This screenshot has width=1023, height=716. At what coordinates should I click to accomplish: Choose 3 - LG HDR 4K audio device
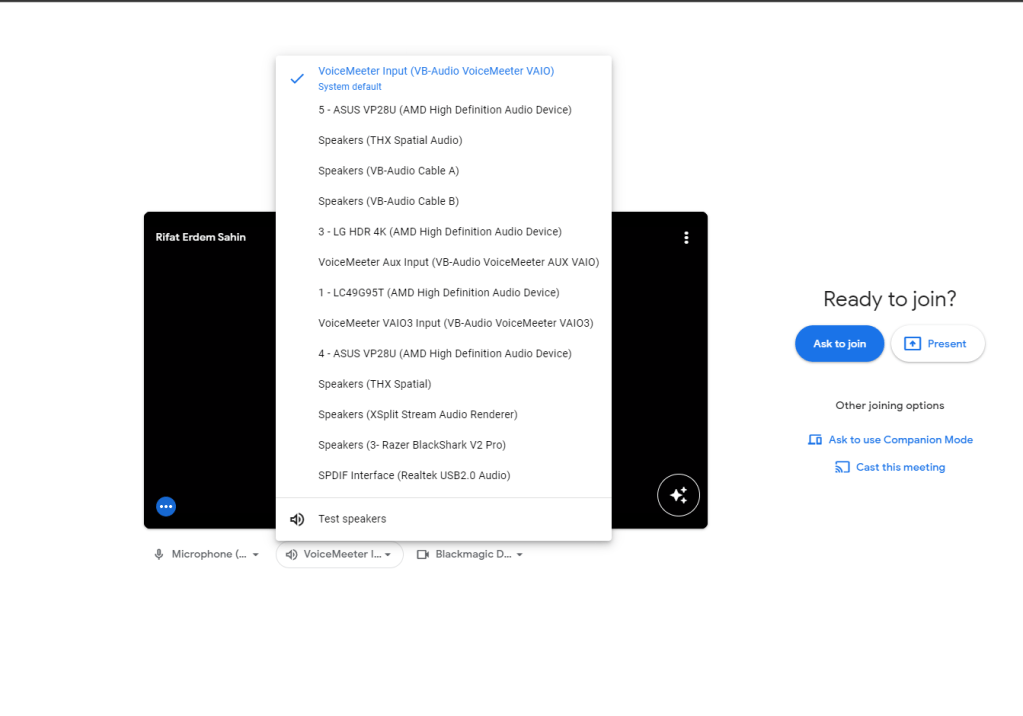444,232
